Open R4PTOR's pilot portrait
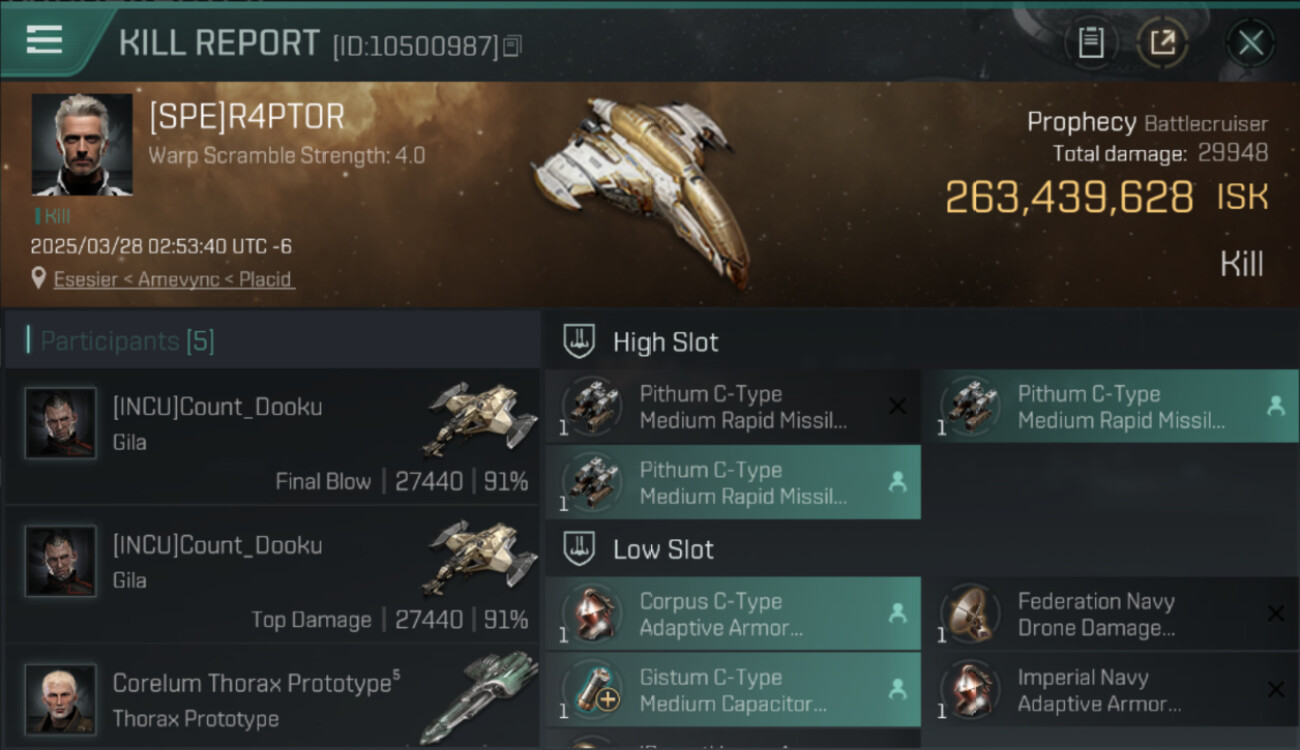The image size is (1300, 750). (x=82, y=145)
